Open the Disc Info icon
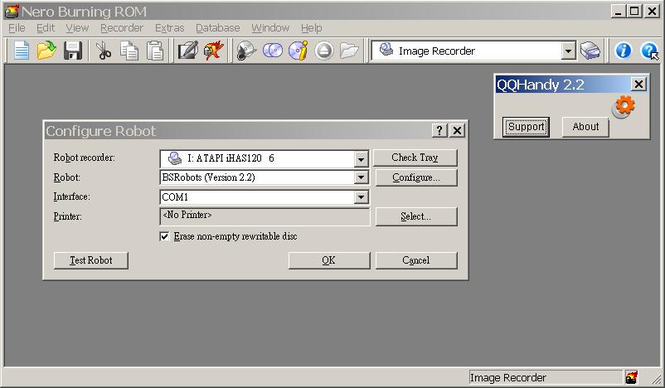Viewport: 665px width, 388px height. point(299,51)
